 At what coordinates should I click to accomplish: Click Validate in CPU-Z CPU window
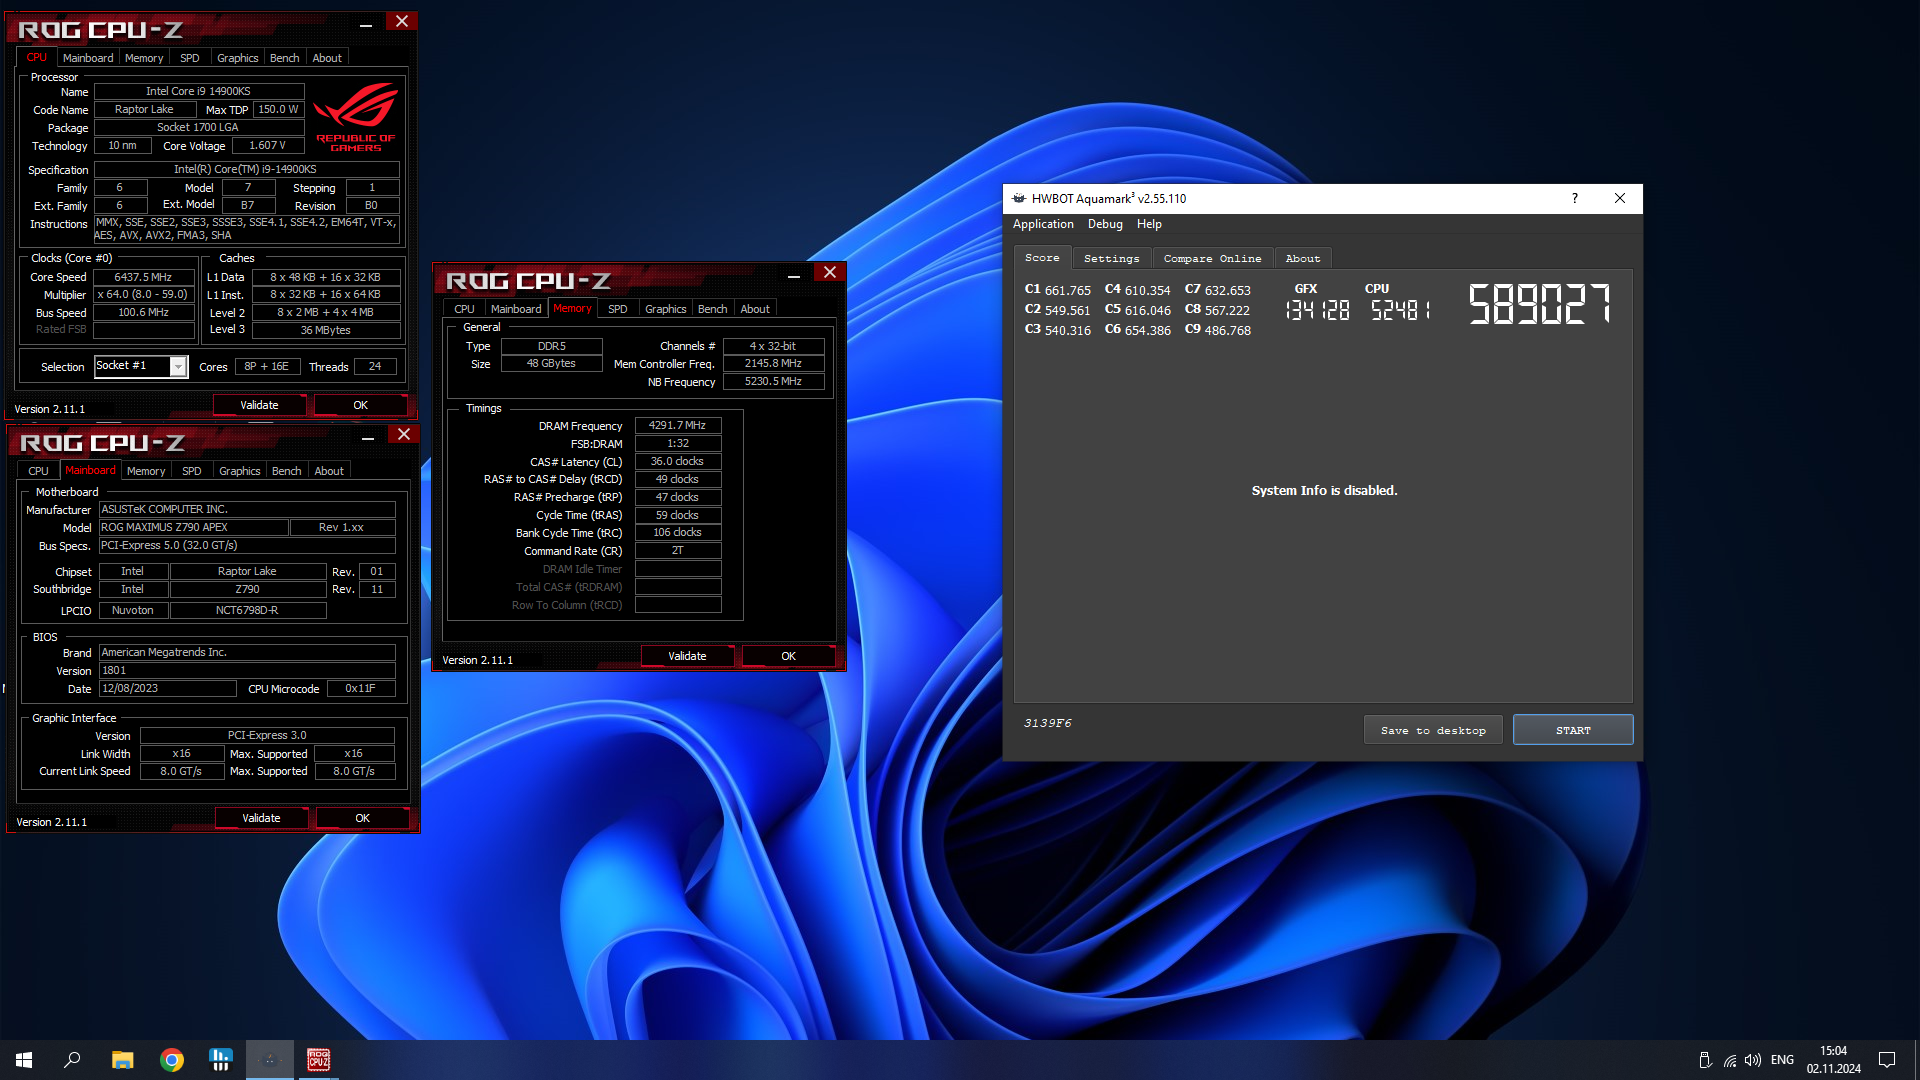point(259,405)
